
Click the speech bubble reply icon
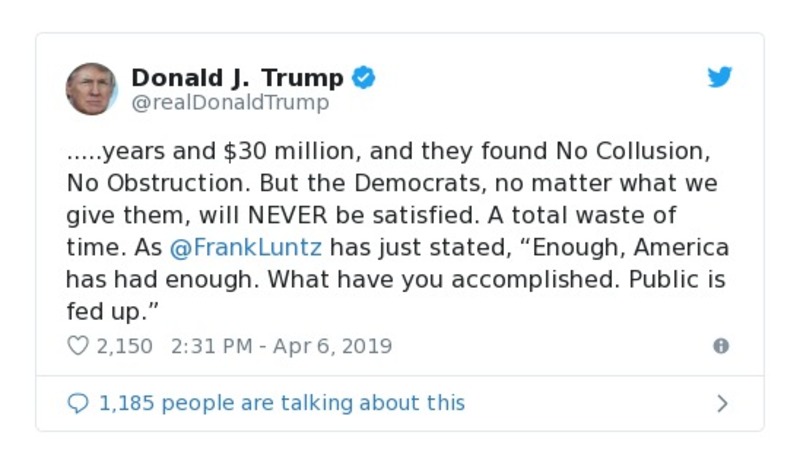point(78,403)
